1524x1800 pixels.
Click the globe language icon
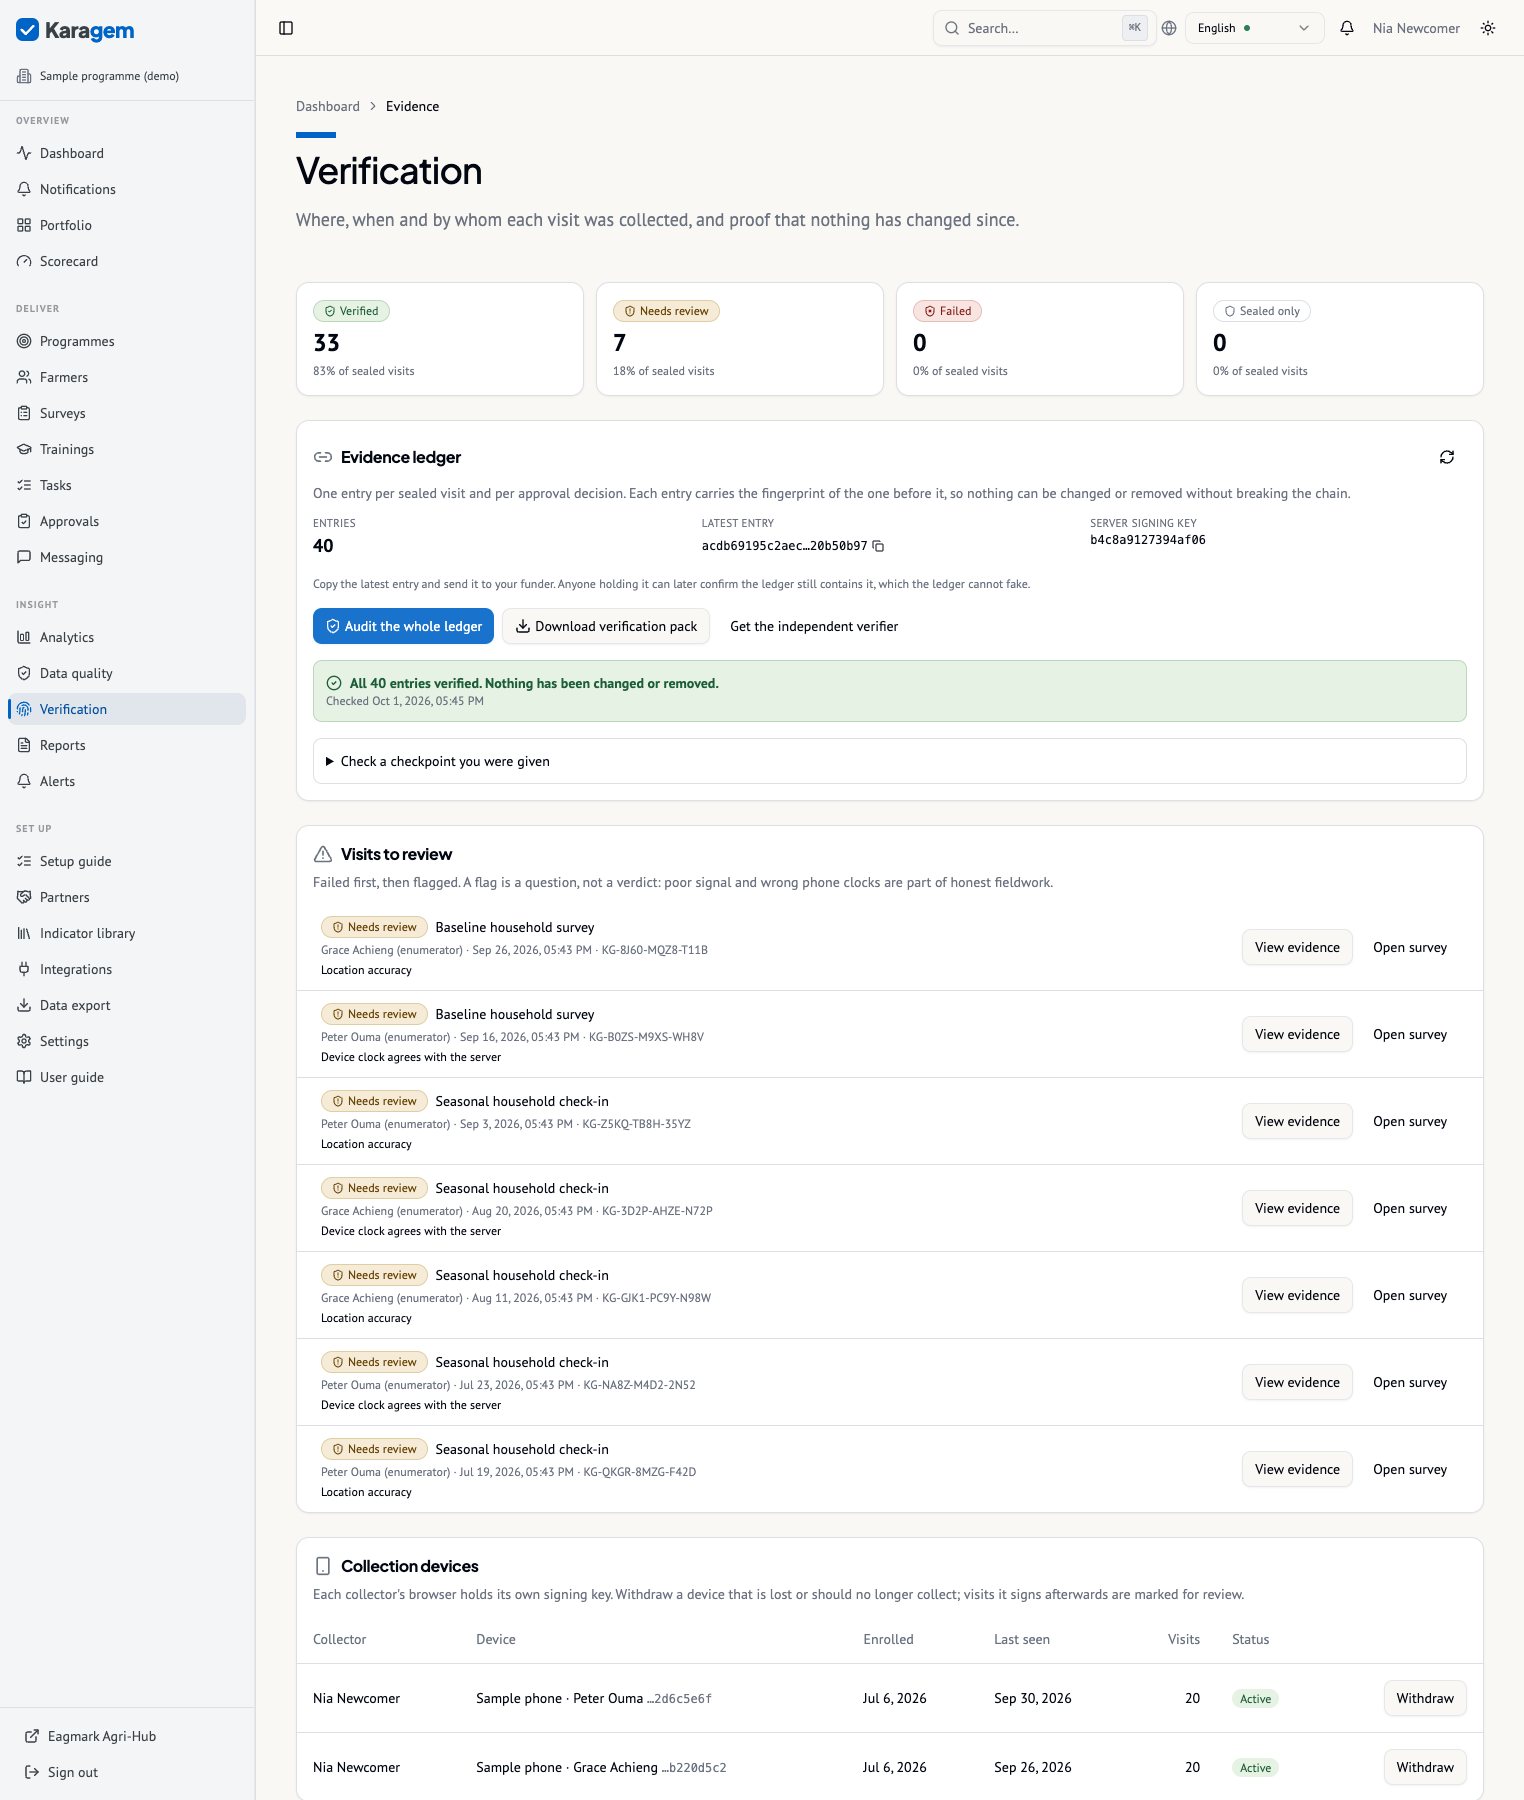1169,28
